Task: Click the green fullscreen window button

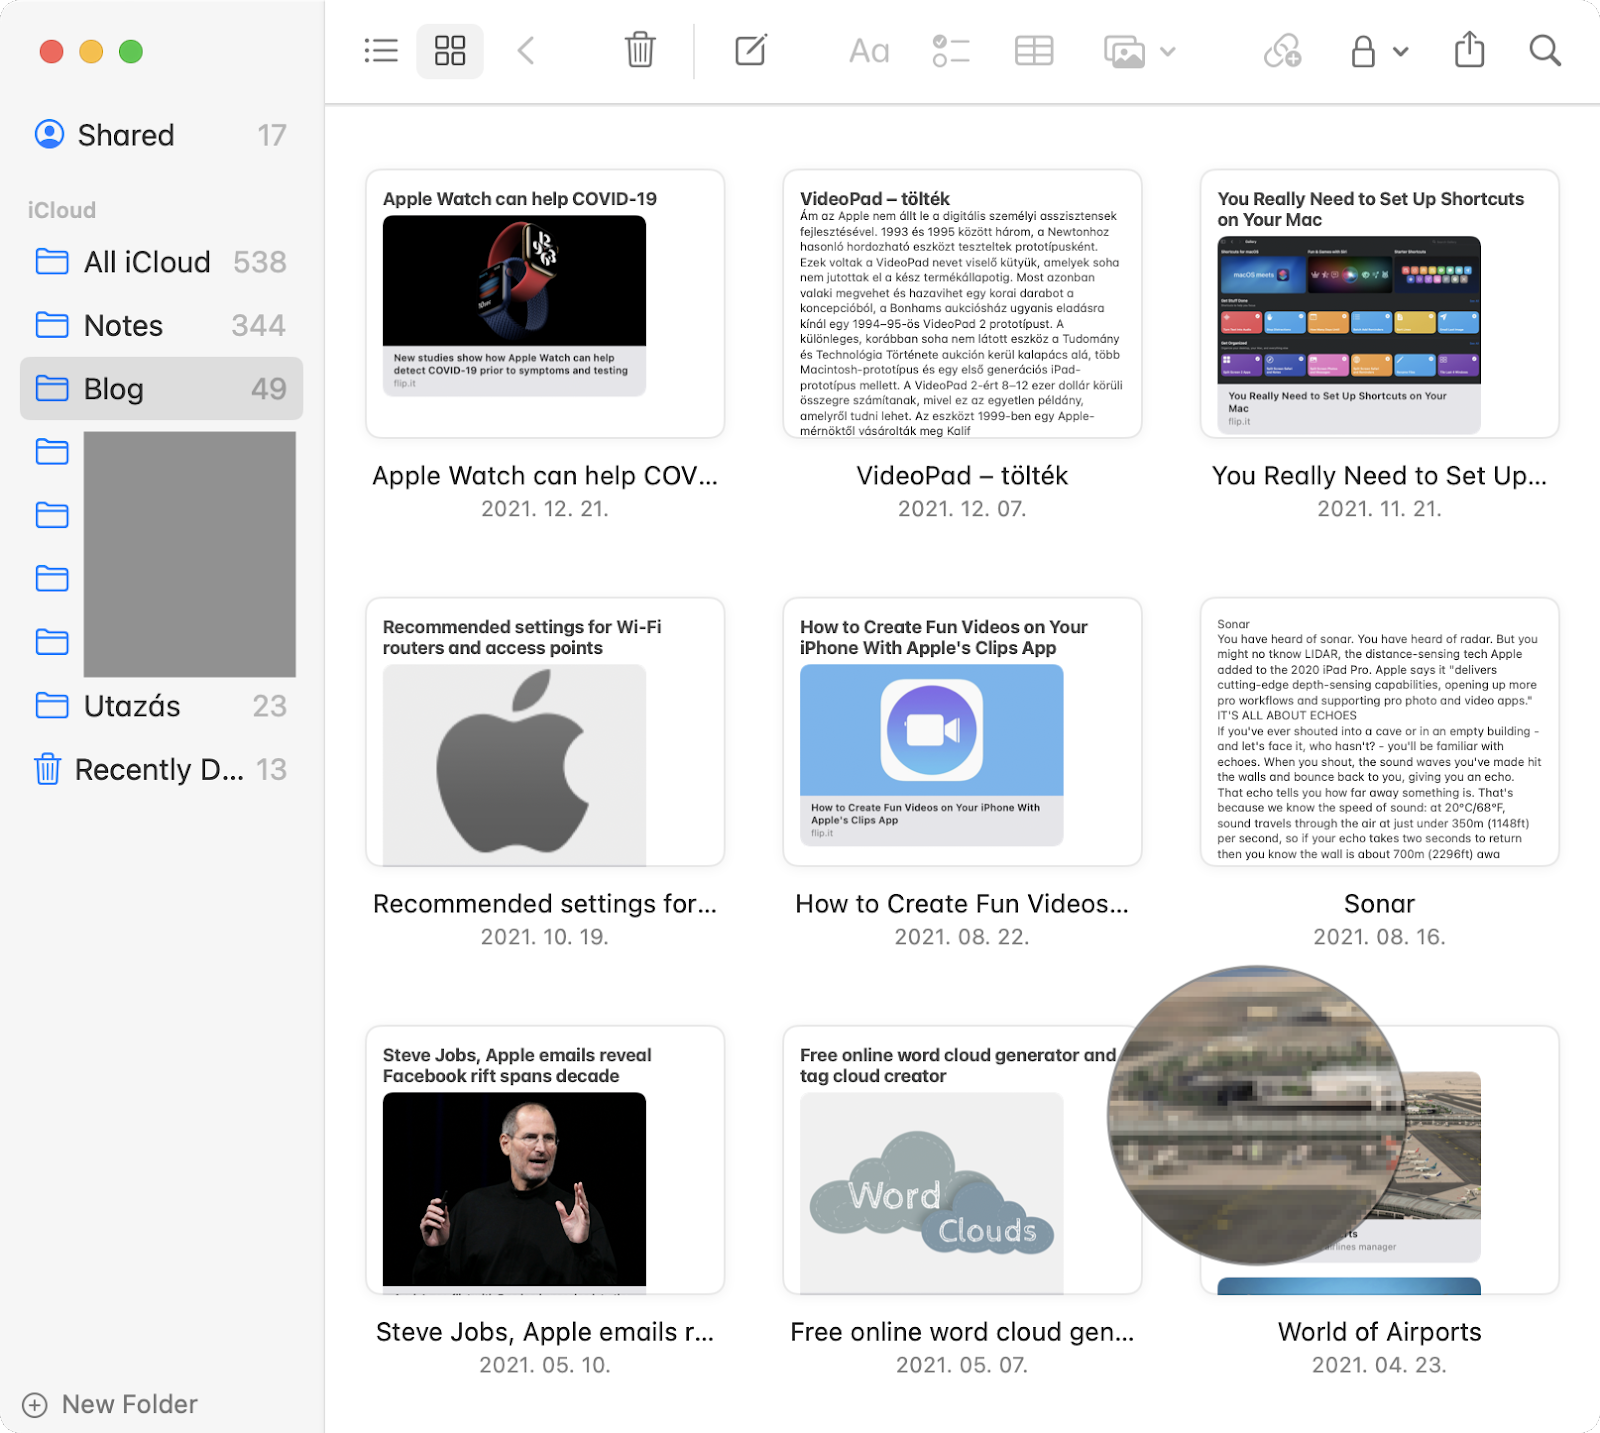Action: 131,51
